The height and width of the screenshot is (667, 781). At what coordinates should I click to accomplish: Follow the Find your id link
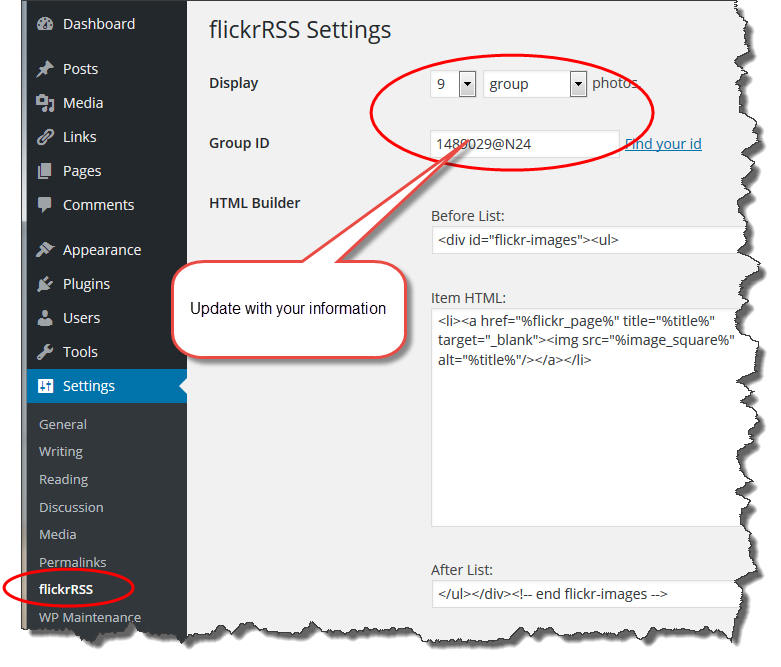pyautogui.click(x=663, y=144)
